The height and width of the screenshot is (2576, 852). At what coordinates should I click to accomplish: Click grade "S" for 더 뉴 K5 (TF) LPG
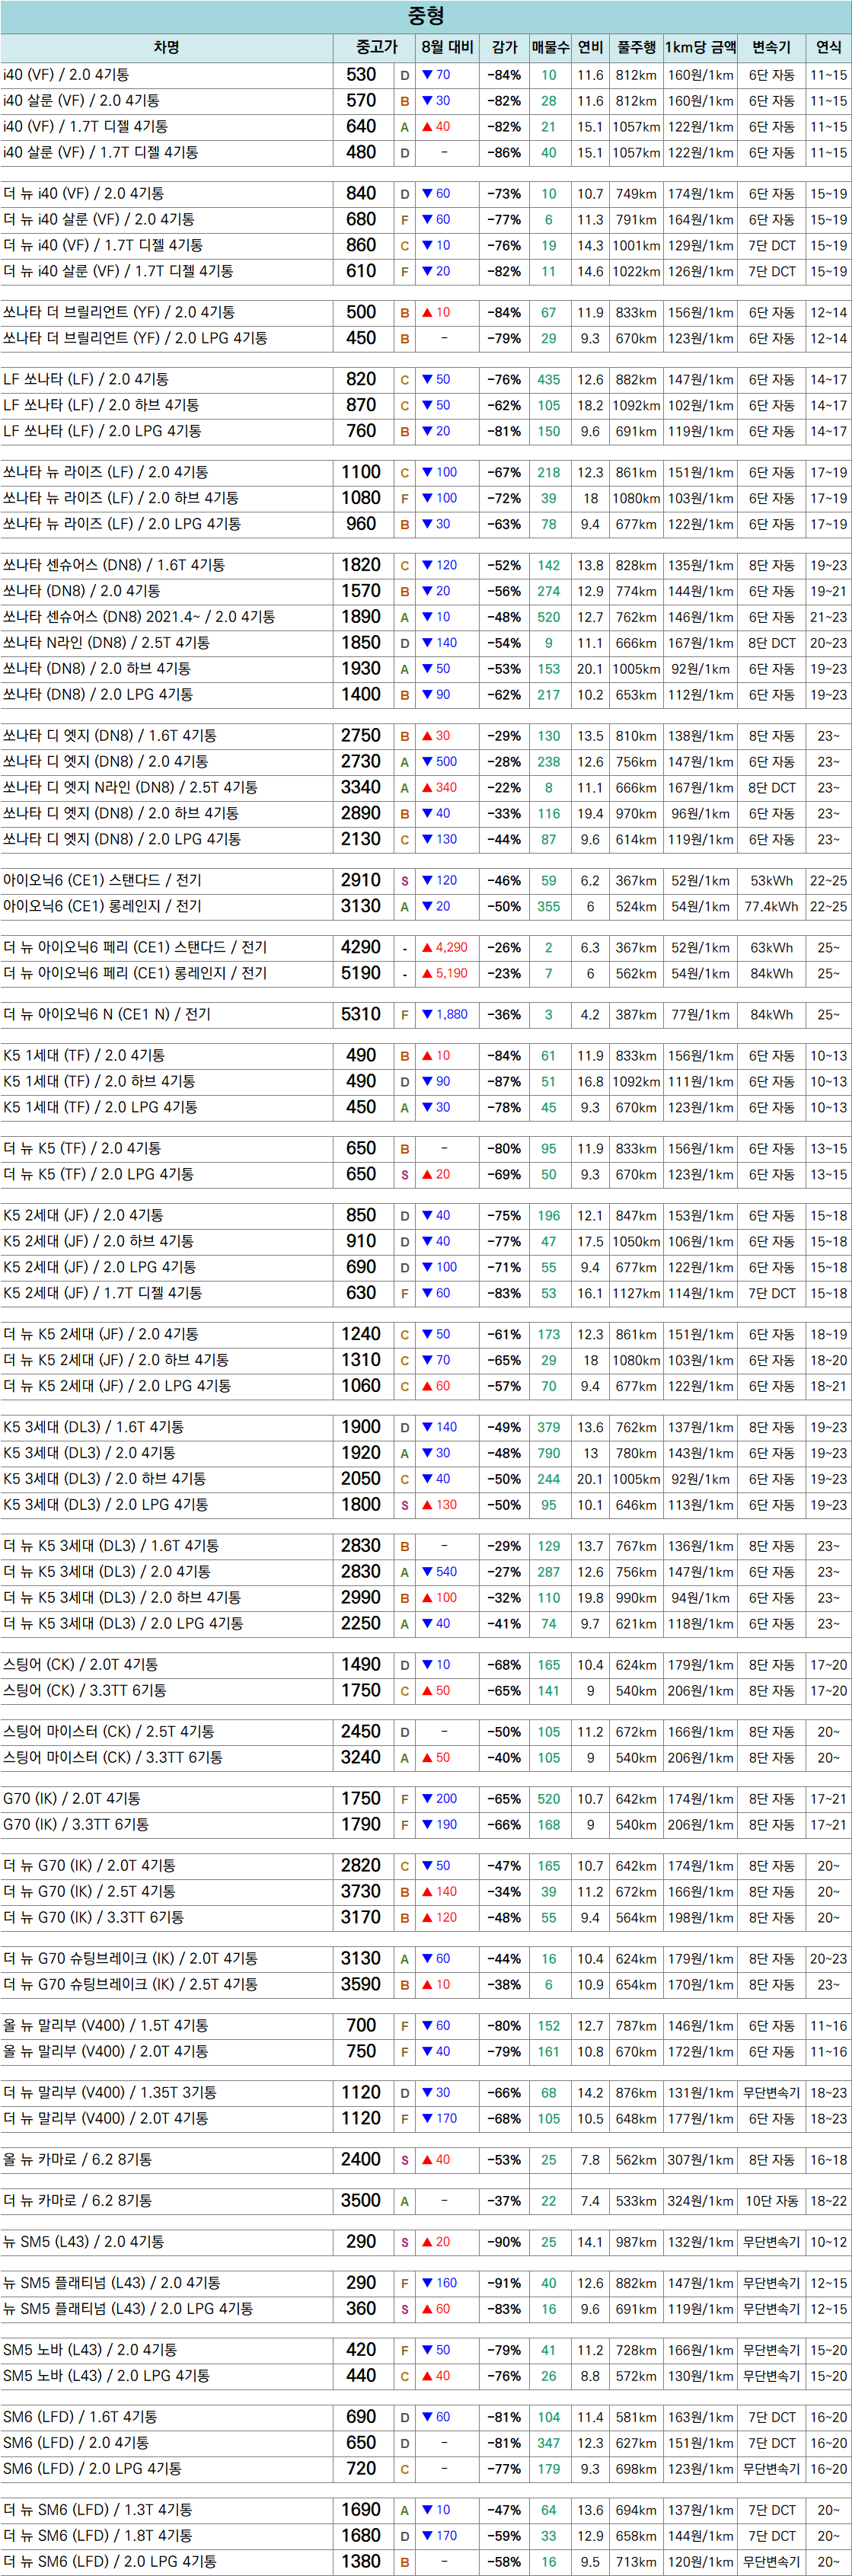tap(405, 1175)
